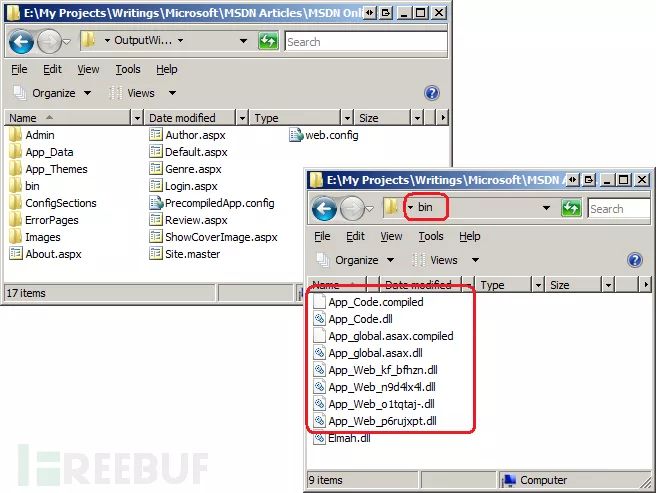656x493 pixels.
Task: Select the App_Code.dll file icon
Action: coord(319,319)
